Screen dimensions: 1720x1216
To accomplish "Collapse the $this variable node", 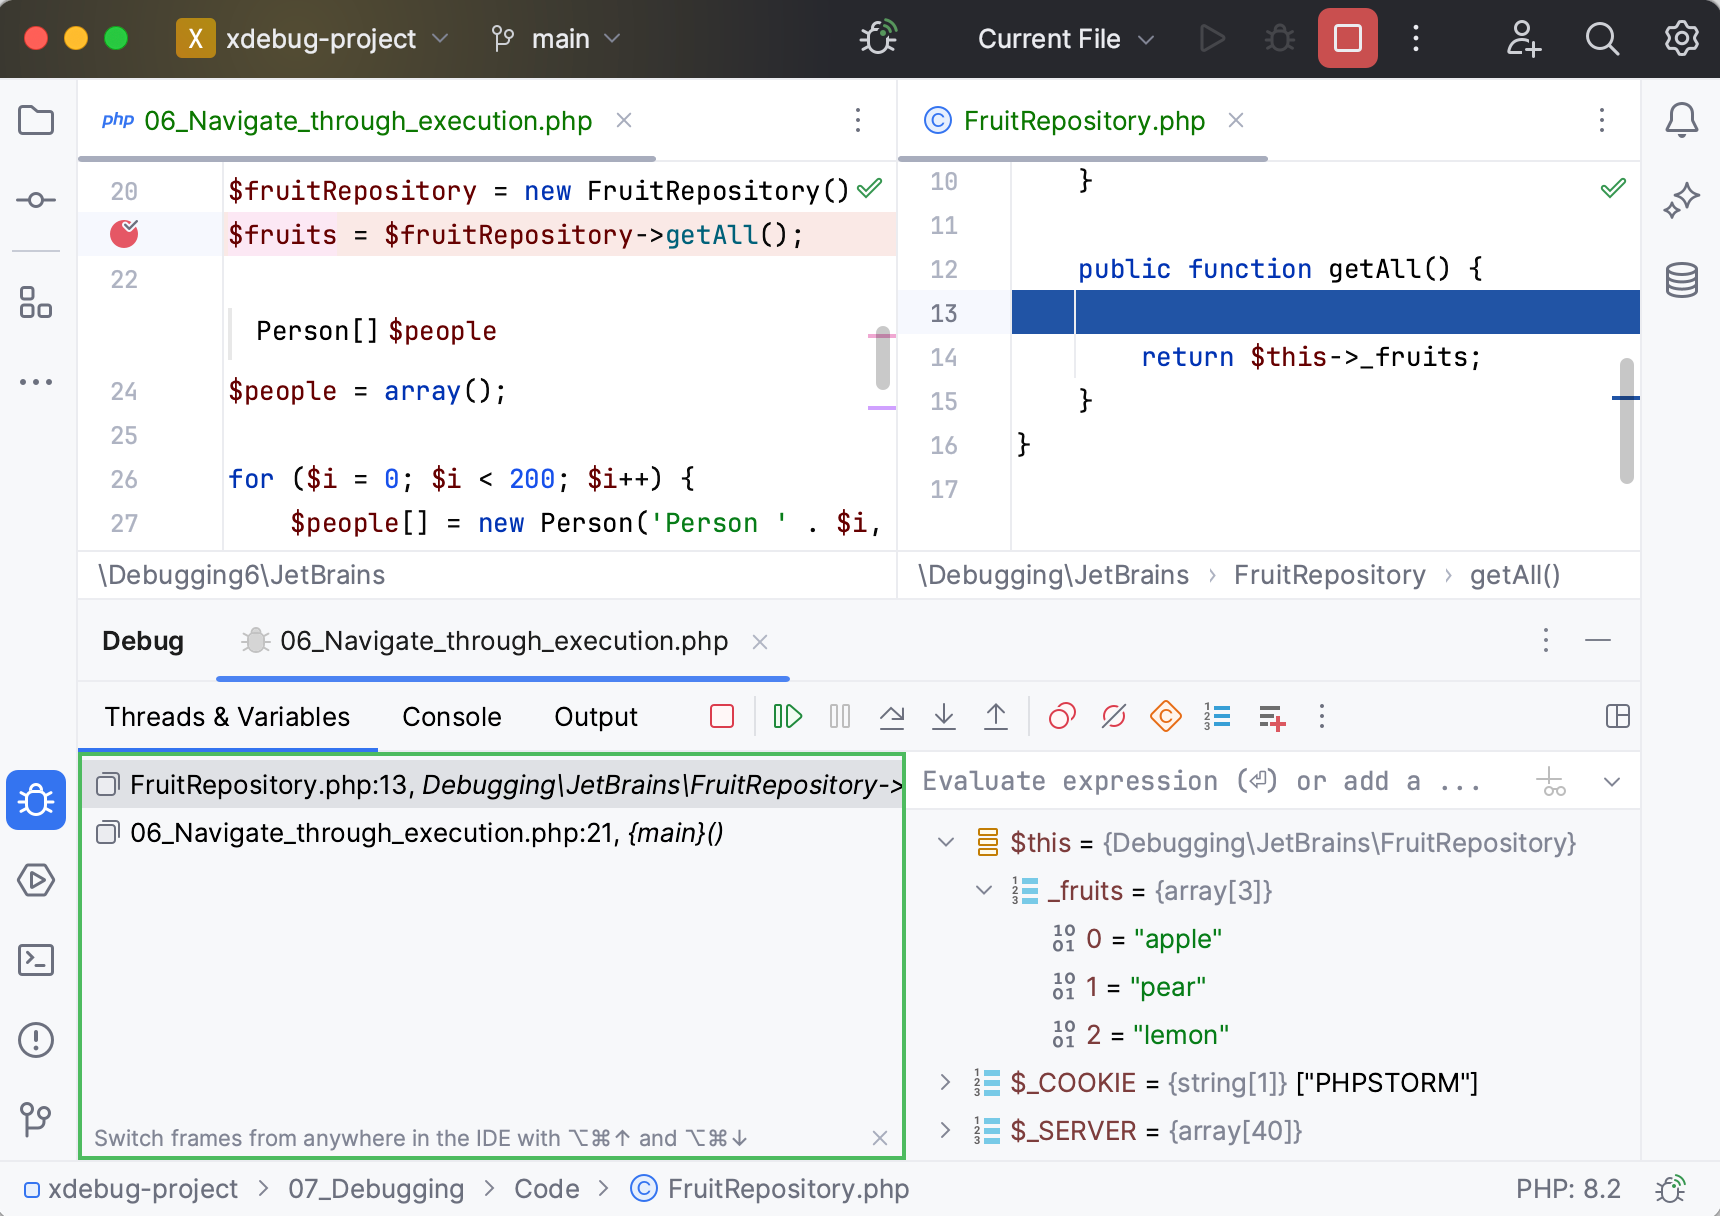I will pyautogui.click(x=946, y=842).
